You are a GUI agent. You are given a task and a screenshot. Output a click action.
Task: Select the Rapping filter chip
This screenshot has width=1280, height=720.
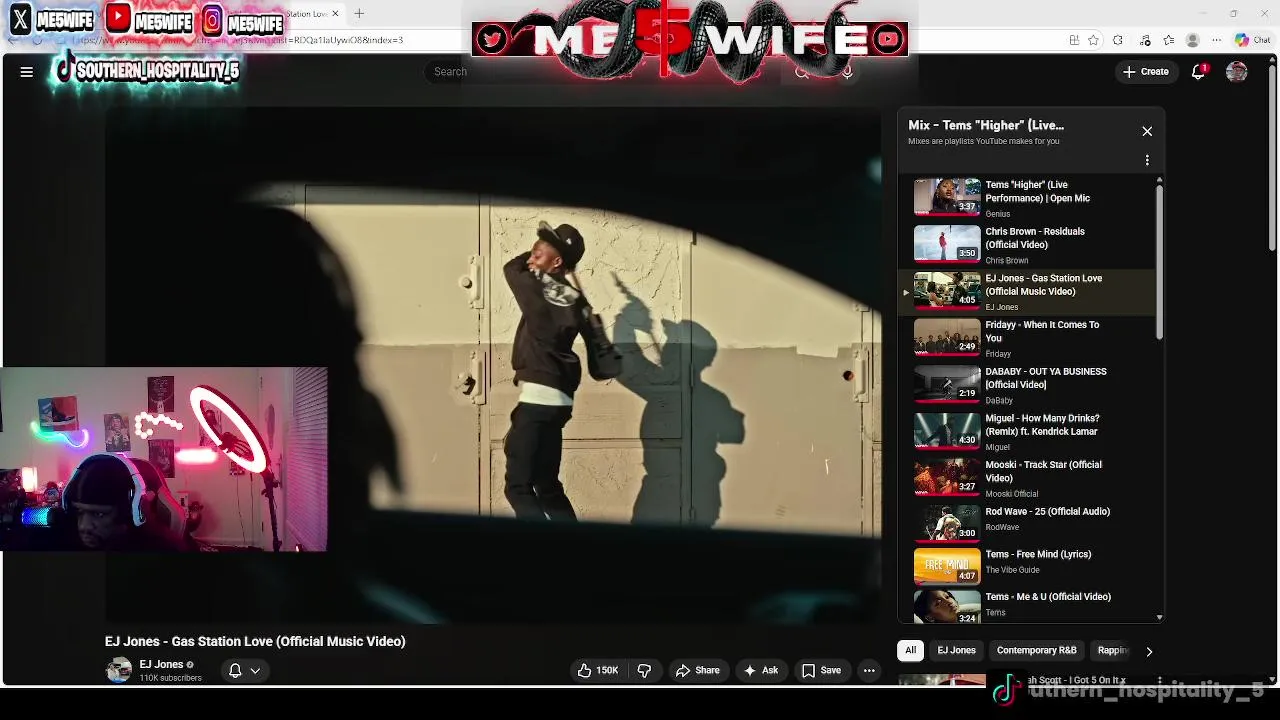tap(1114, 650)
